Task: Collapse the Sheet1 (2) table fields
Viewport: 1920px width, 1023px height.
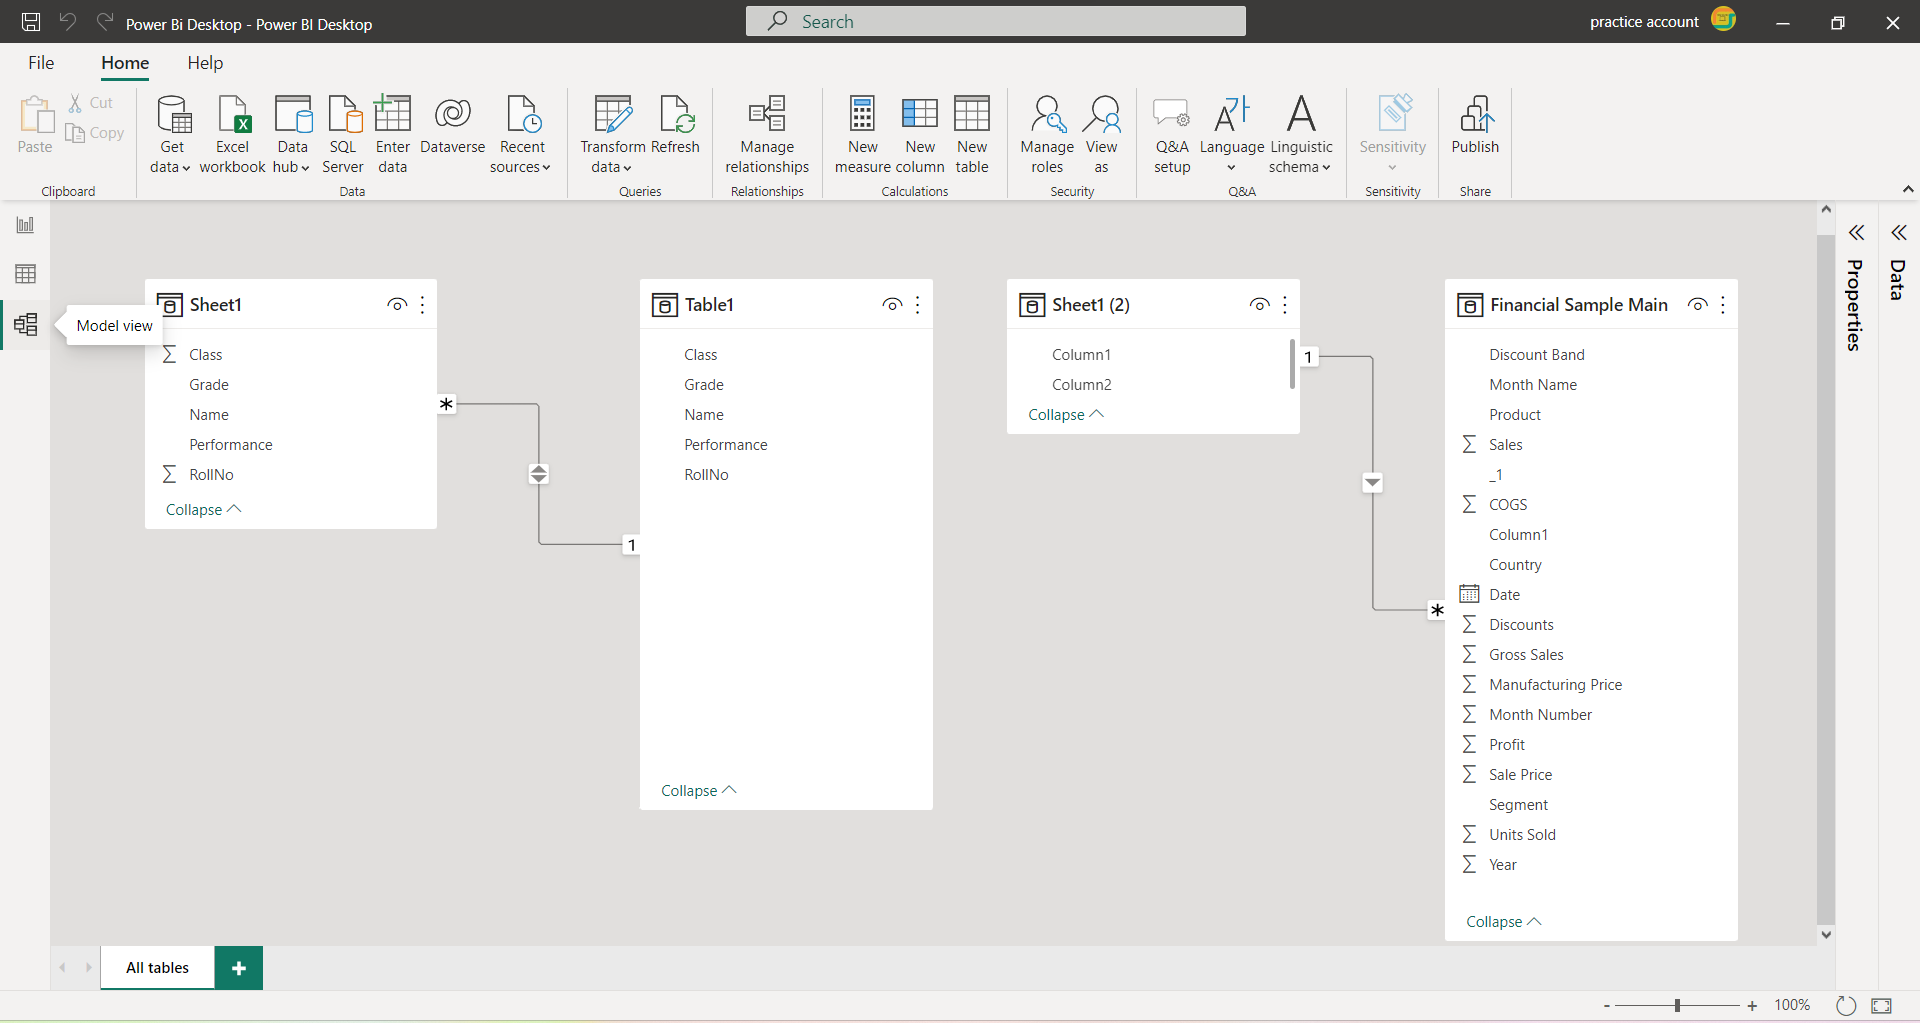Action: tap(1065, 414)
